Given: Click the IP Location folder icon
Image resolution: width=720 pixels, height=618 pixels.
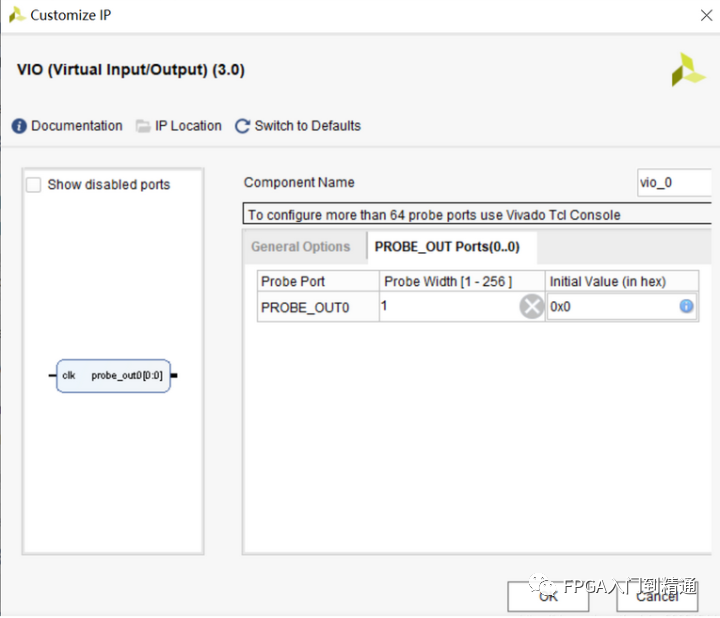Looking at the screenshot, I should [x=143, y=126].
